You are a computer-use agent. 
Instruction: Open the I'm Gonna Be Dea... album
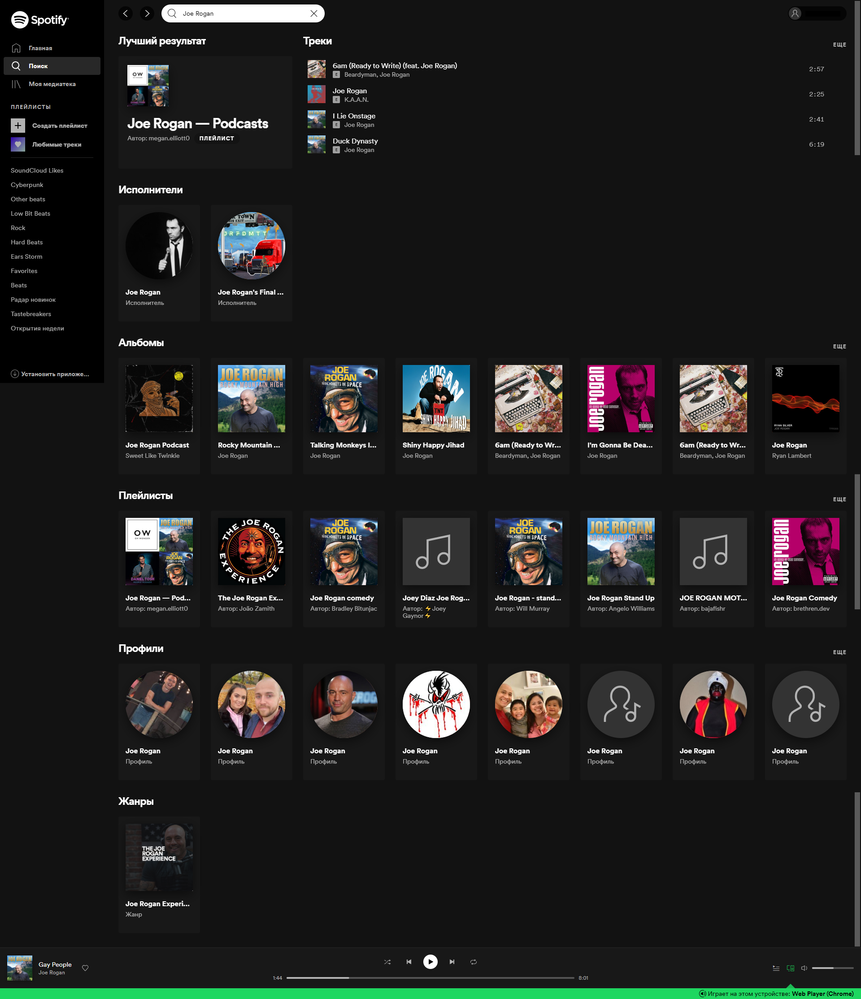tap(621, 415)
